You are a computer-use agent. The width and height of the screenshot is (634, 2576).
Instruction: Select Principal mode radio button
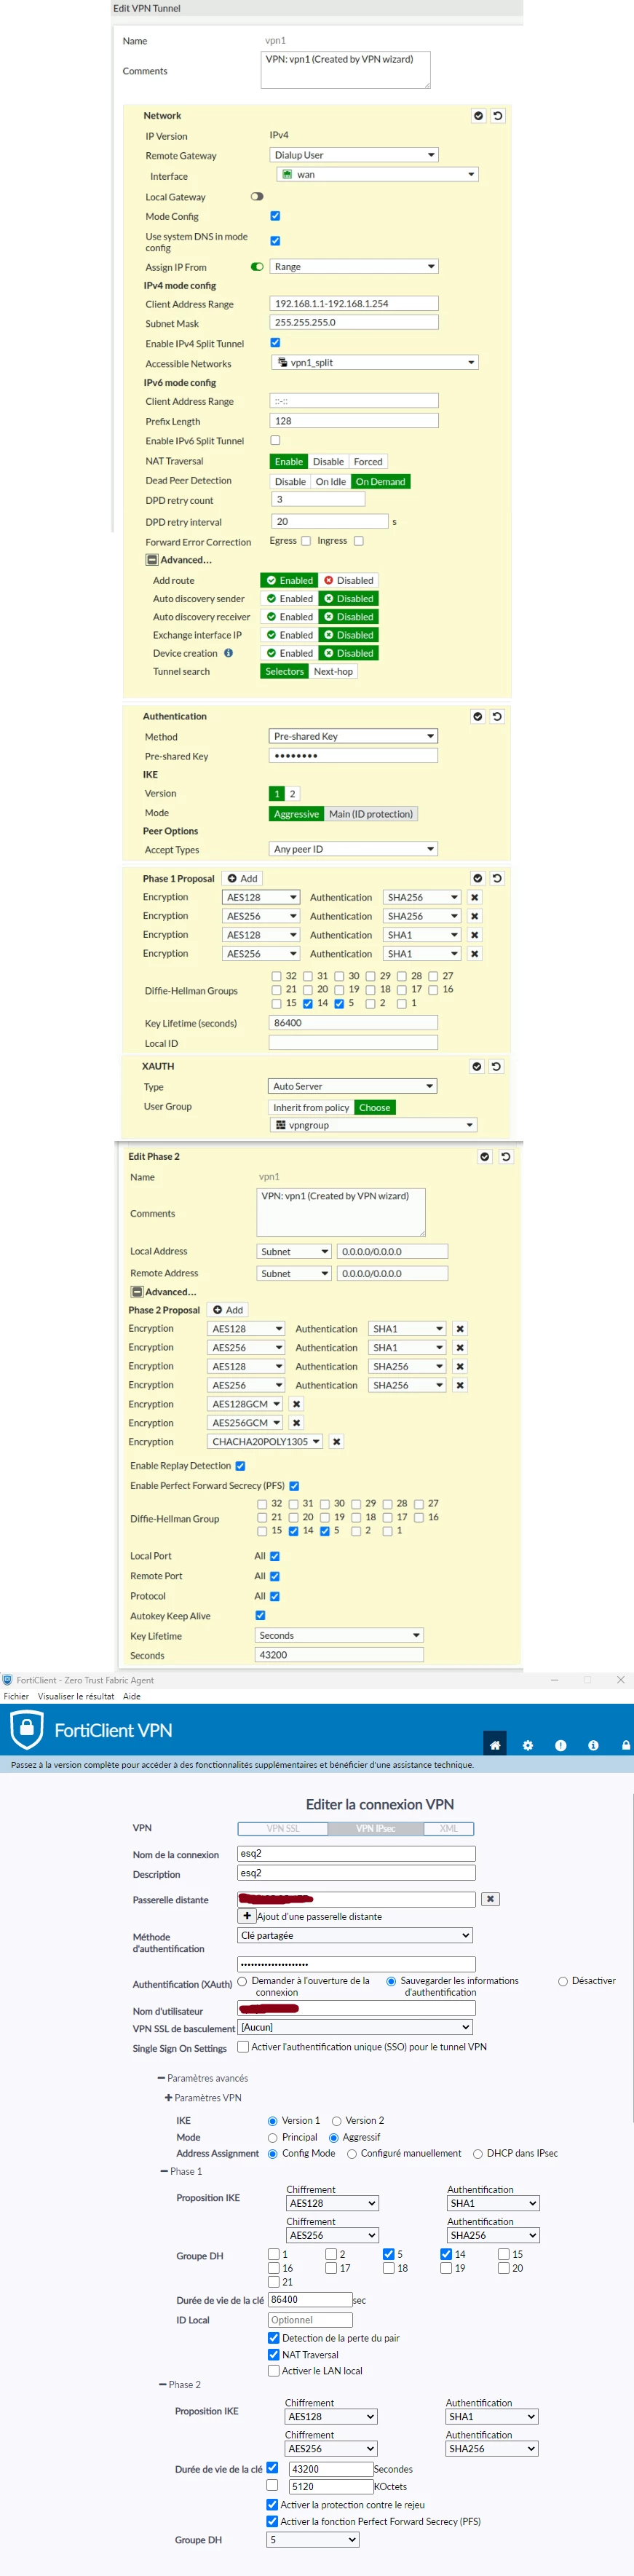272,2138
